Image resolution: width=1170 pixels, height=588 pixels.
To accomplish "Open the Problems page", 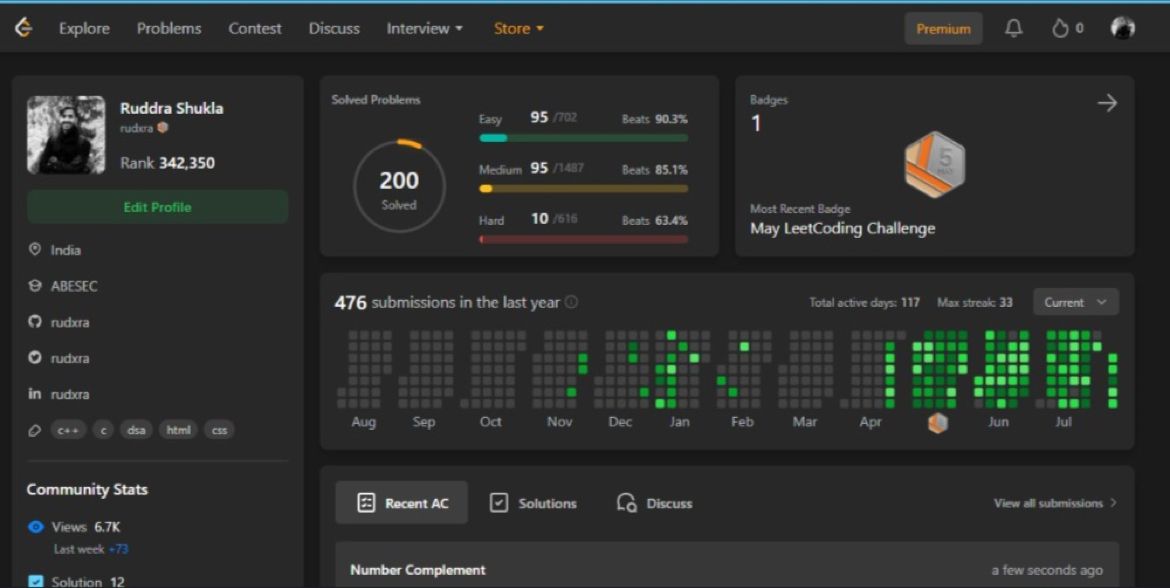I will pyautogui.click(x=169, y=28).
